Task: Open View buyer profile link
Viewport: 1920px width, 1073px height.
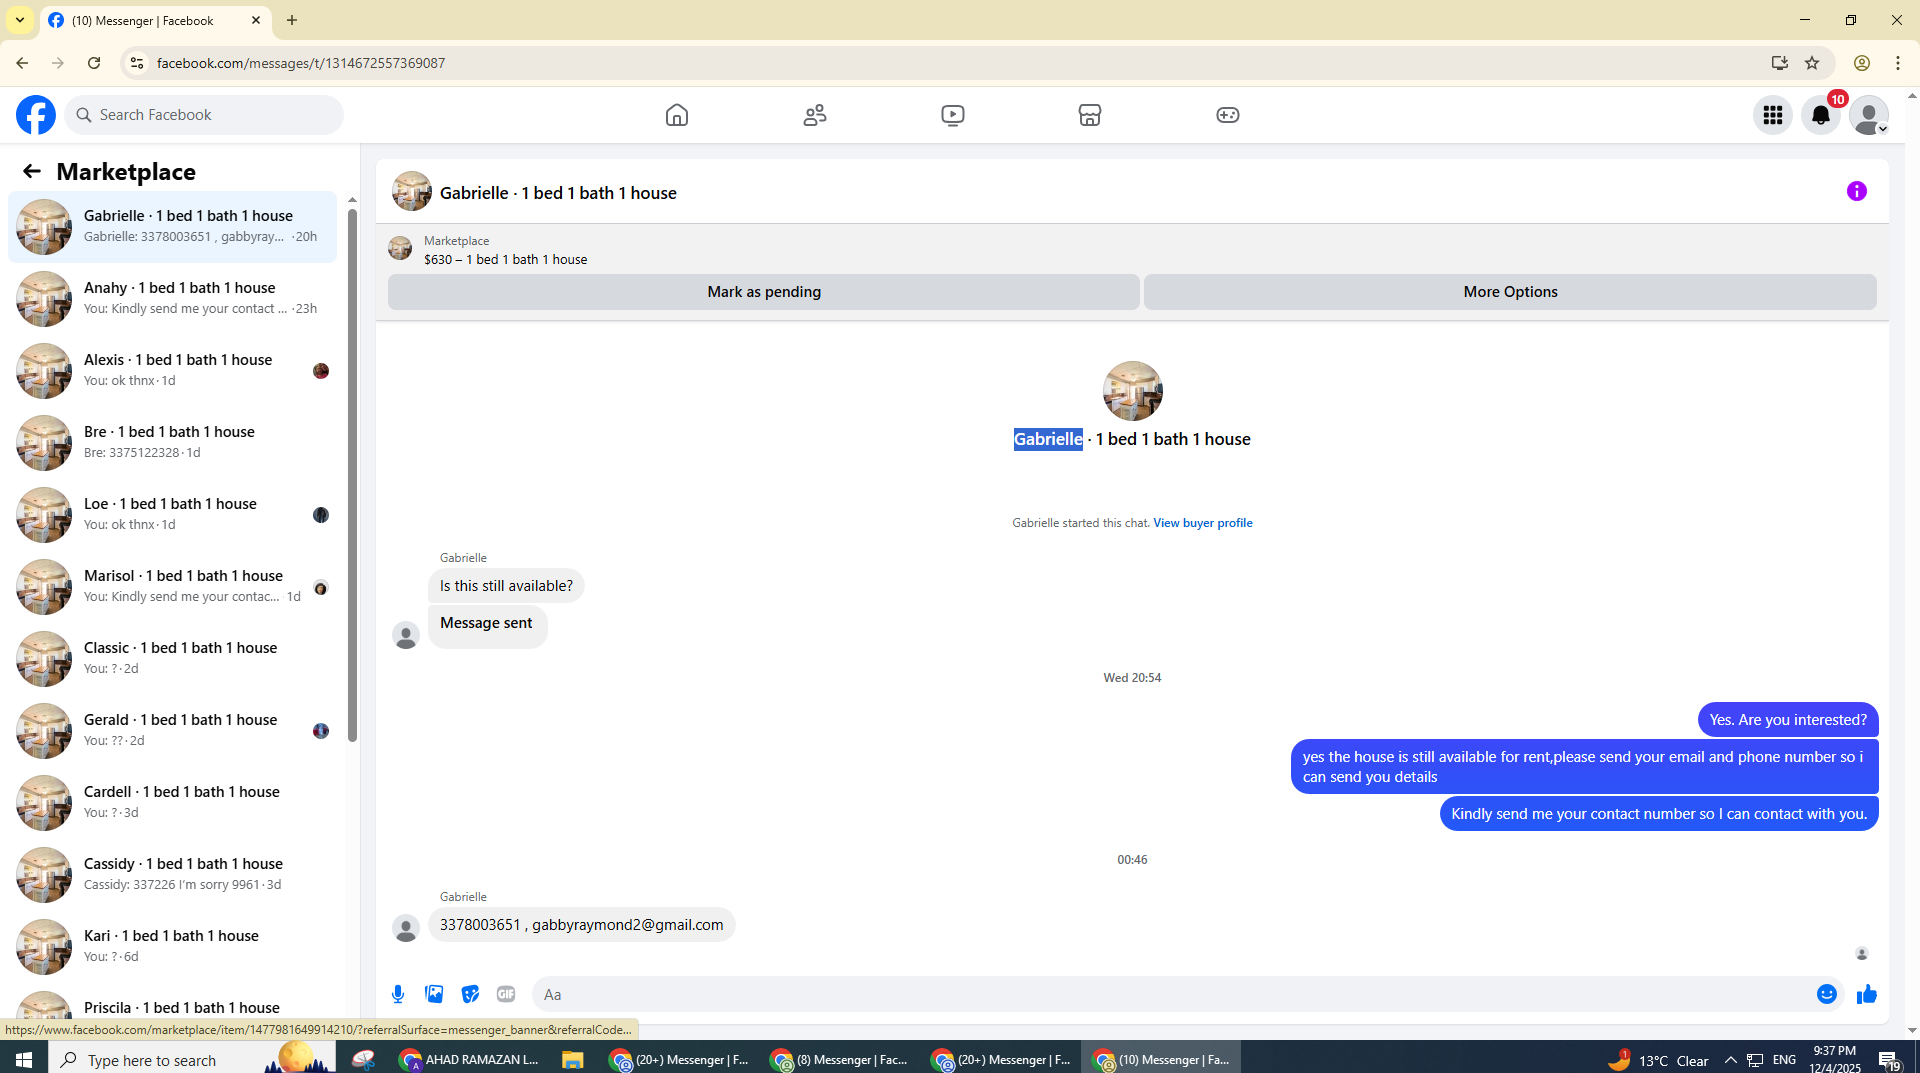Action: 1202,523
